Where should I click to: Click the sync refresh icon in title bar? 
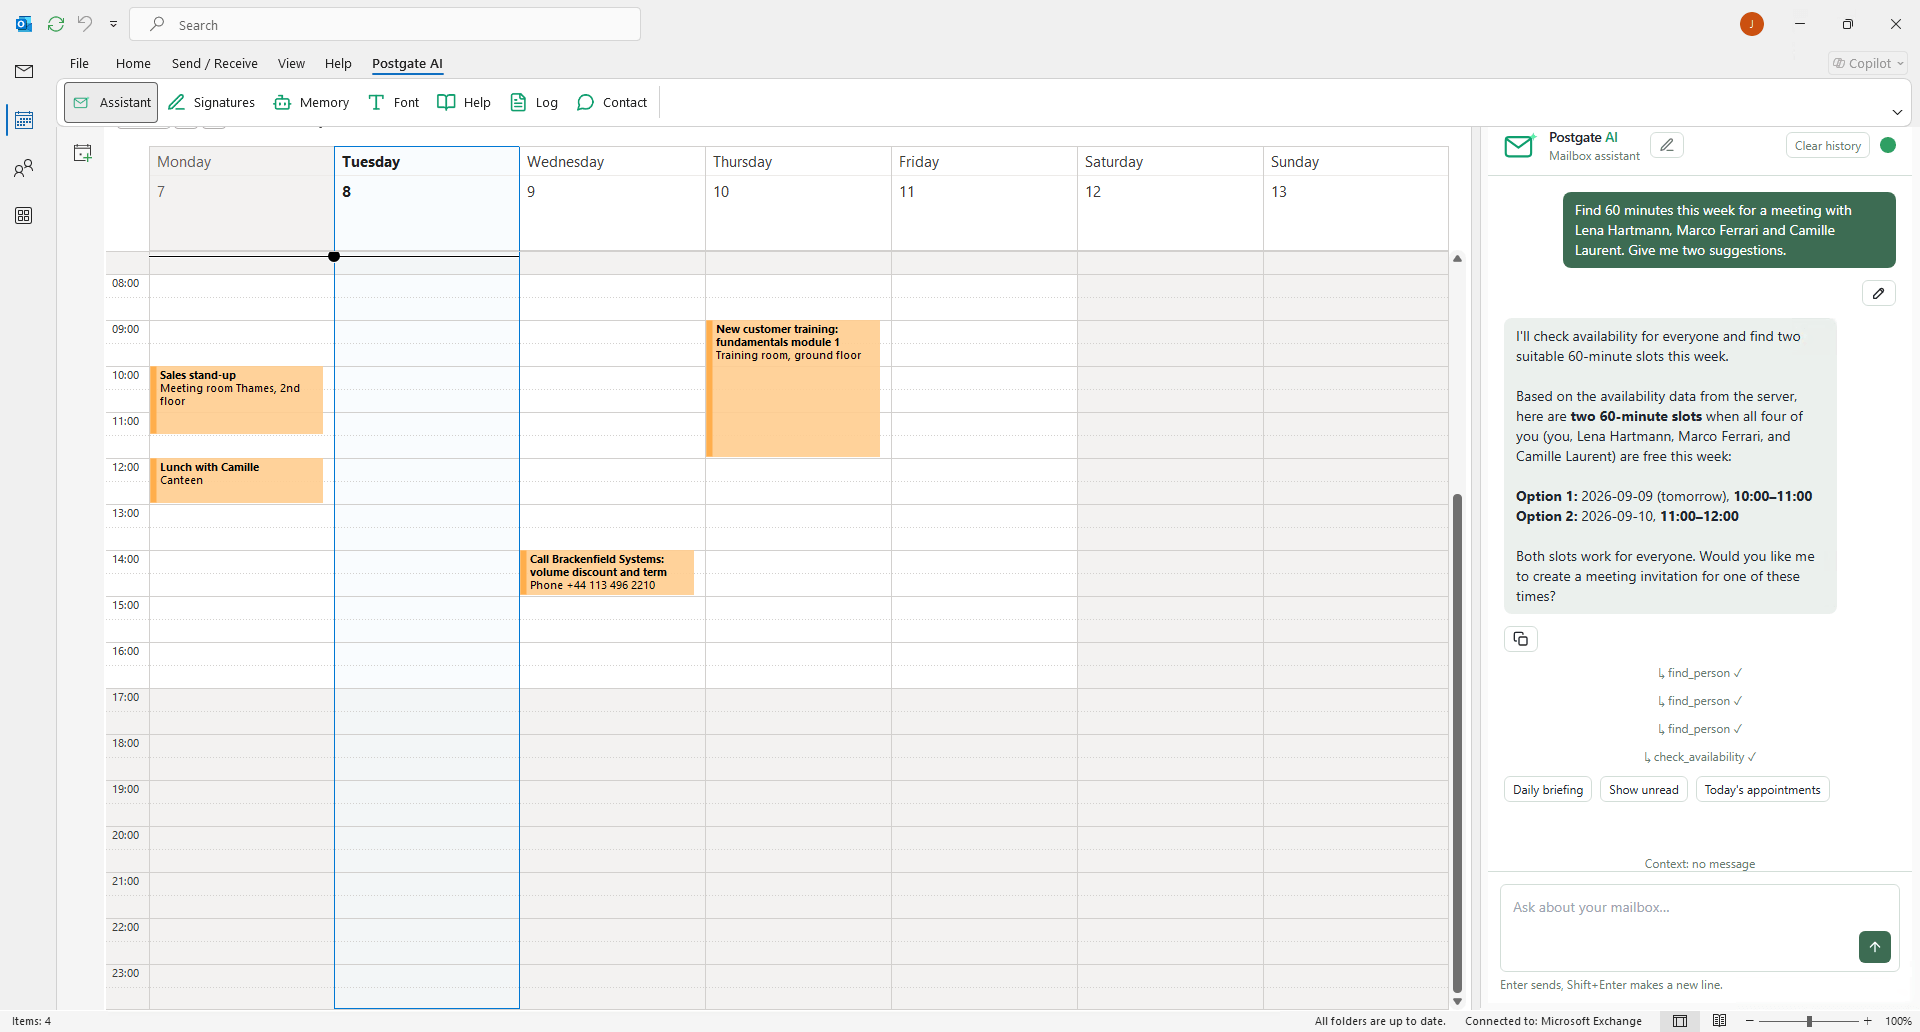point(56,24)
